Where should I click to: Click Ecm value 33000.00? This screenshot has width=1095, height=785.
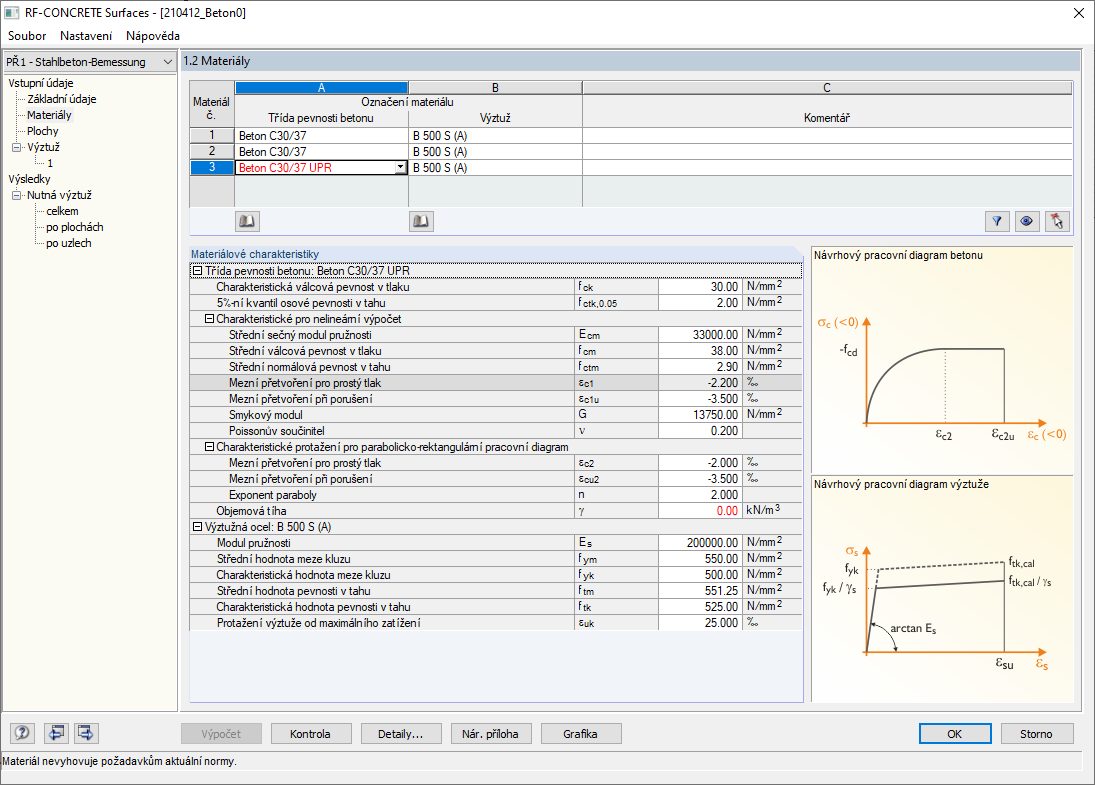pos(700,335)
